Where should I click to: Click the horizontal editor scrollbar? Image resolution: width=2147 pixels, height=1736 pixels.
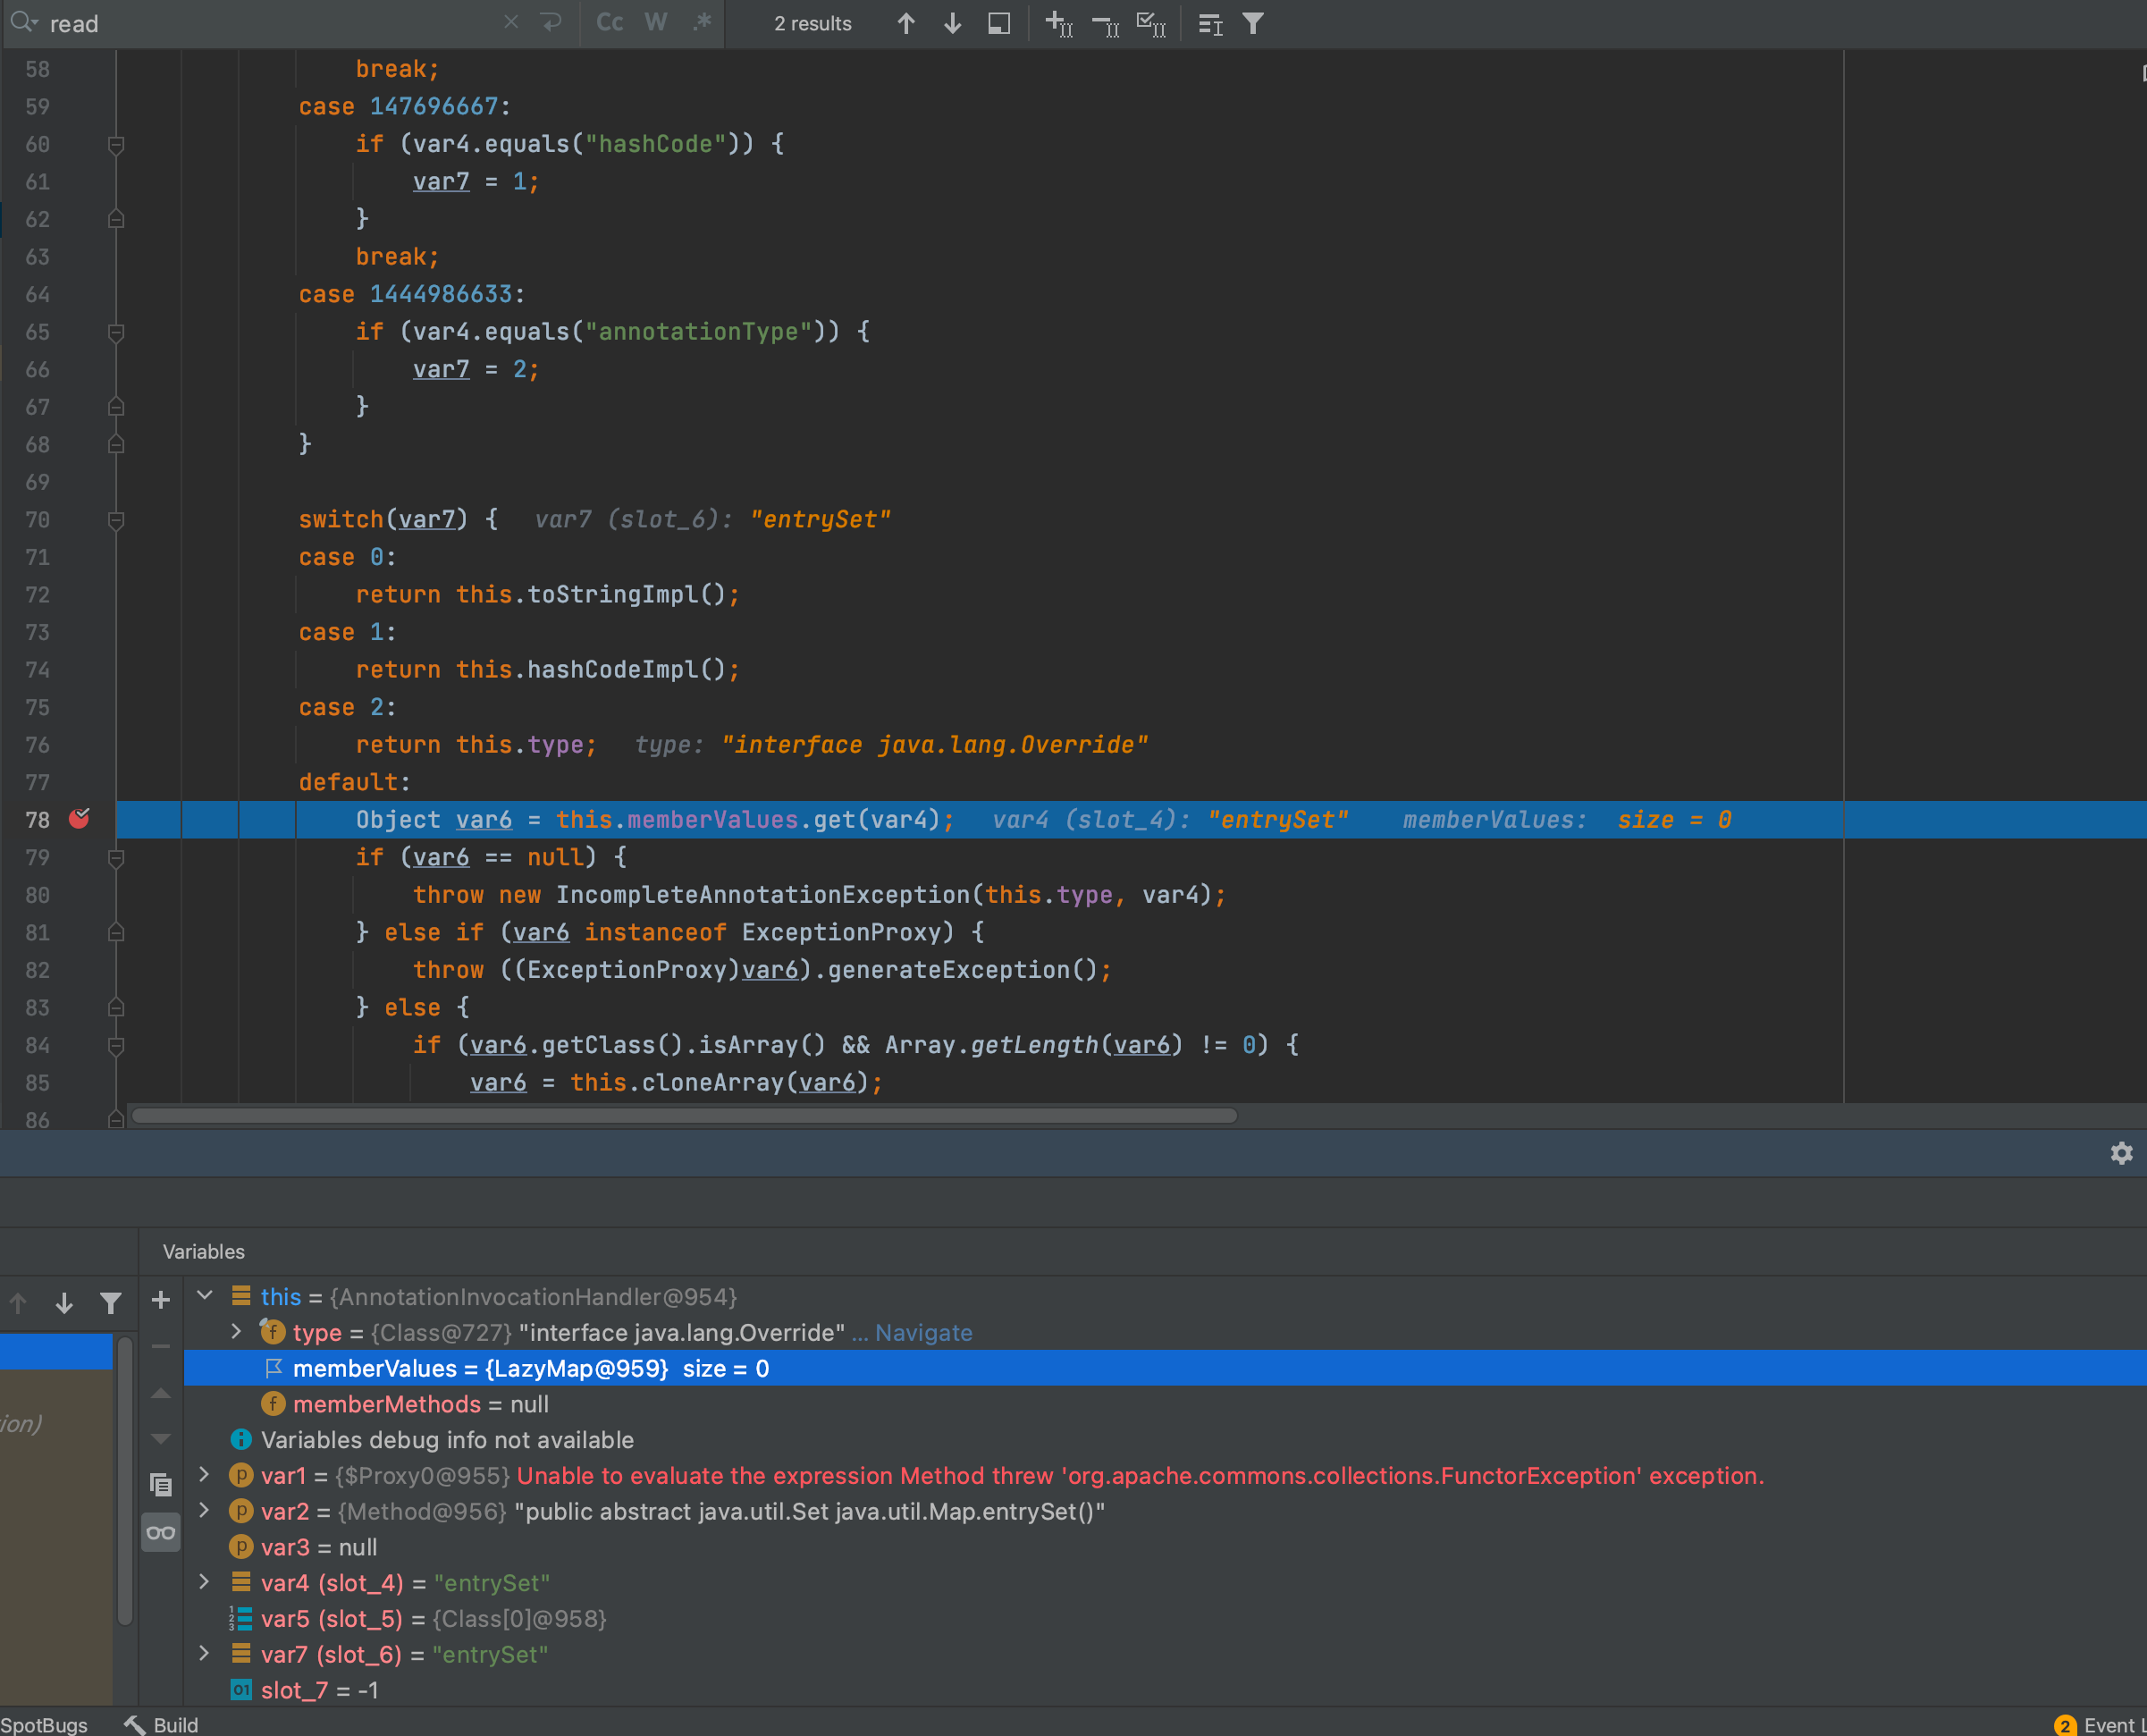click(x=684, y=1115)
